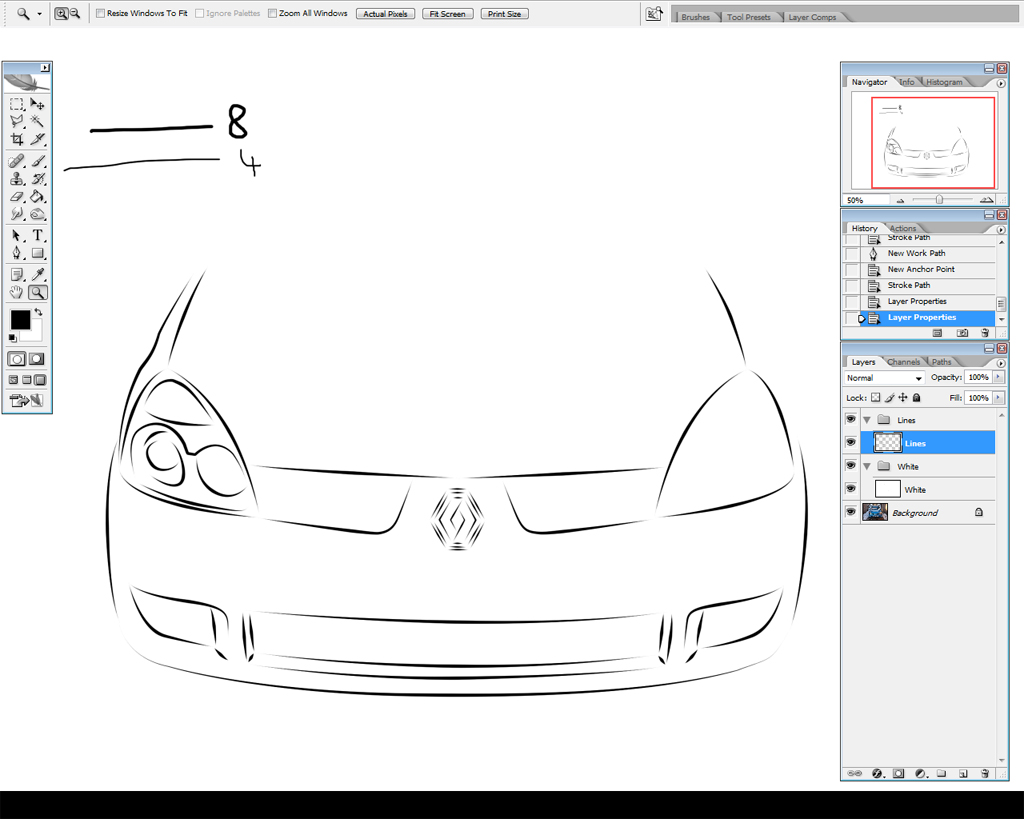The image size is (1024, 819).
Task: Enable Resize Windows To Fit checkbox
Action: [100, 14]
